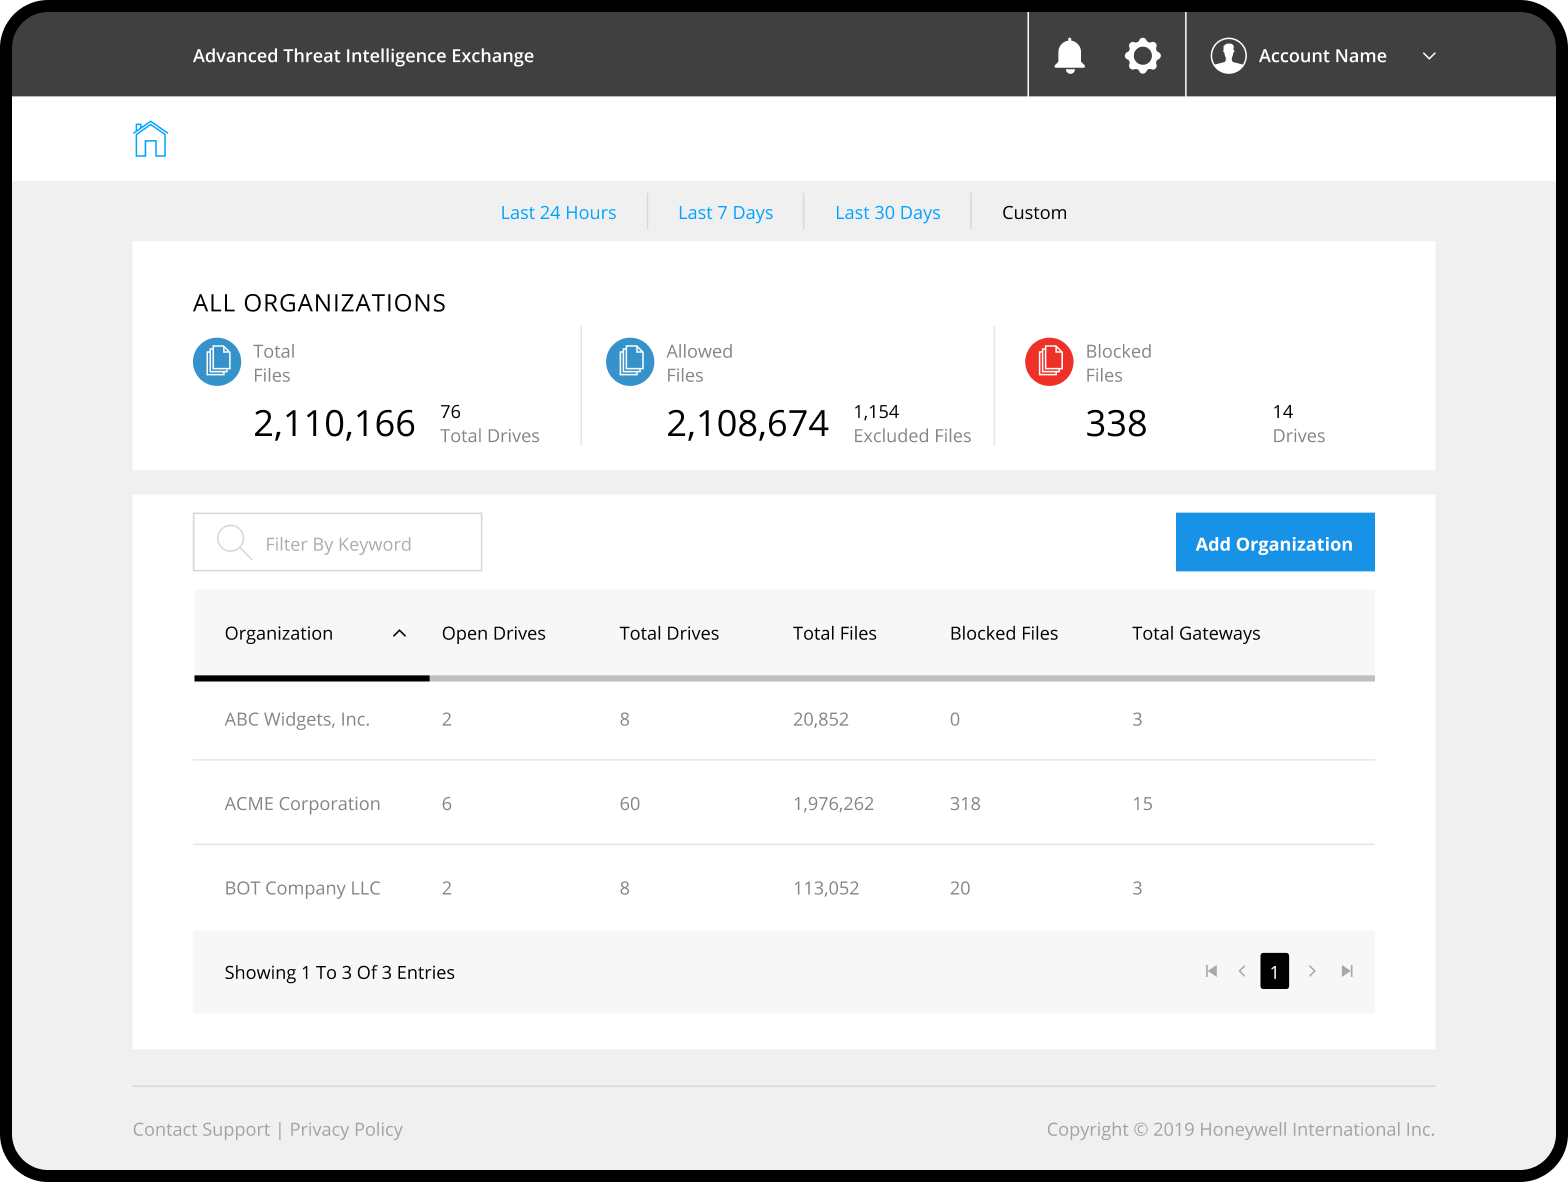Click Account Name label
Viewport: 1568px width, 1182px height.
click(x=1322, y=56)
